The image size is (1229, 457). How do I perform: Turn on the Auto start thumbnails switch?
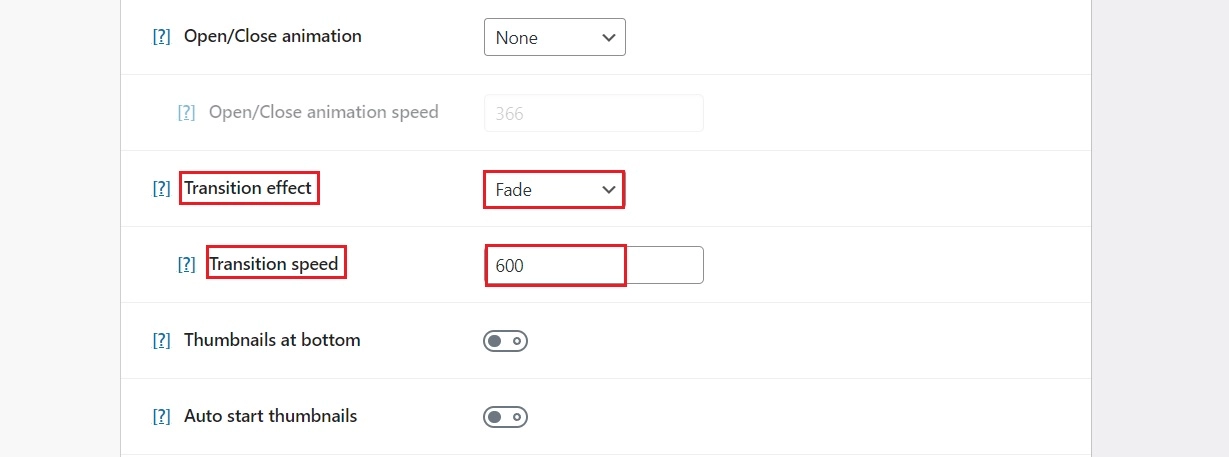click(505, 417)
